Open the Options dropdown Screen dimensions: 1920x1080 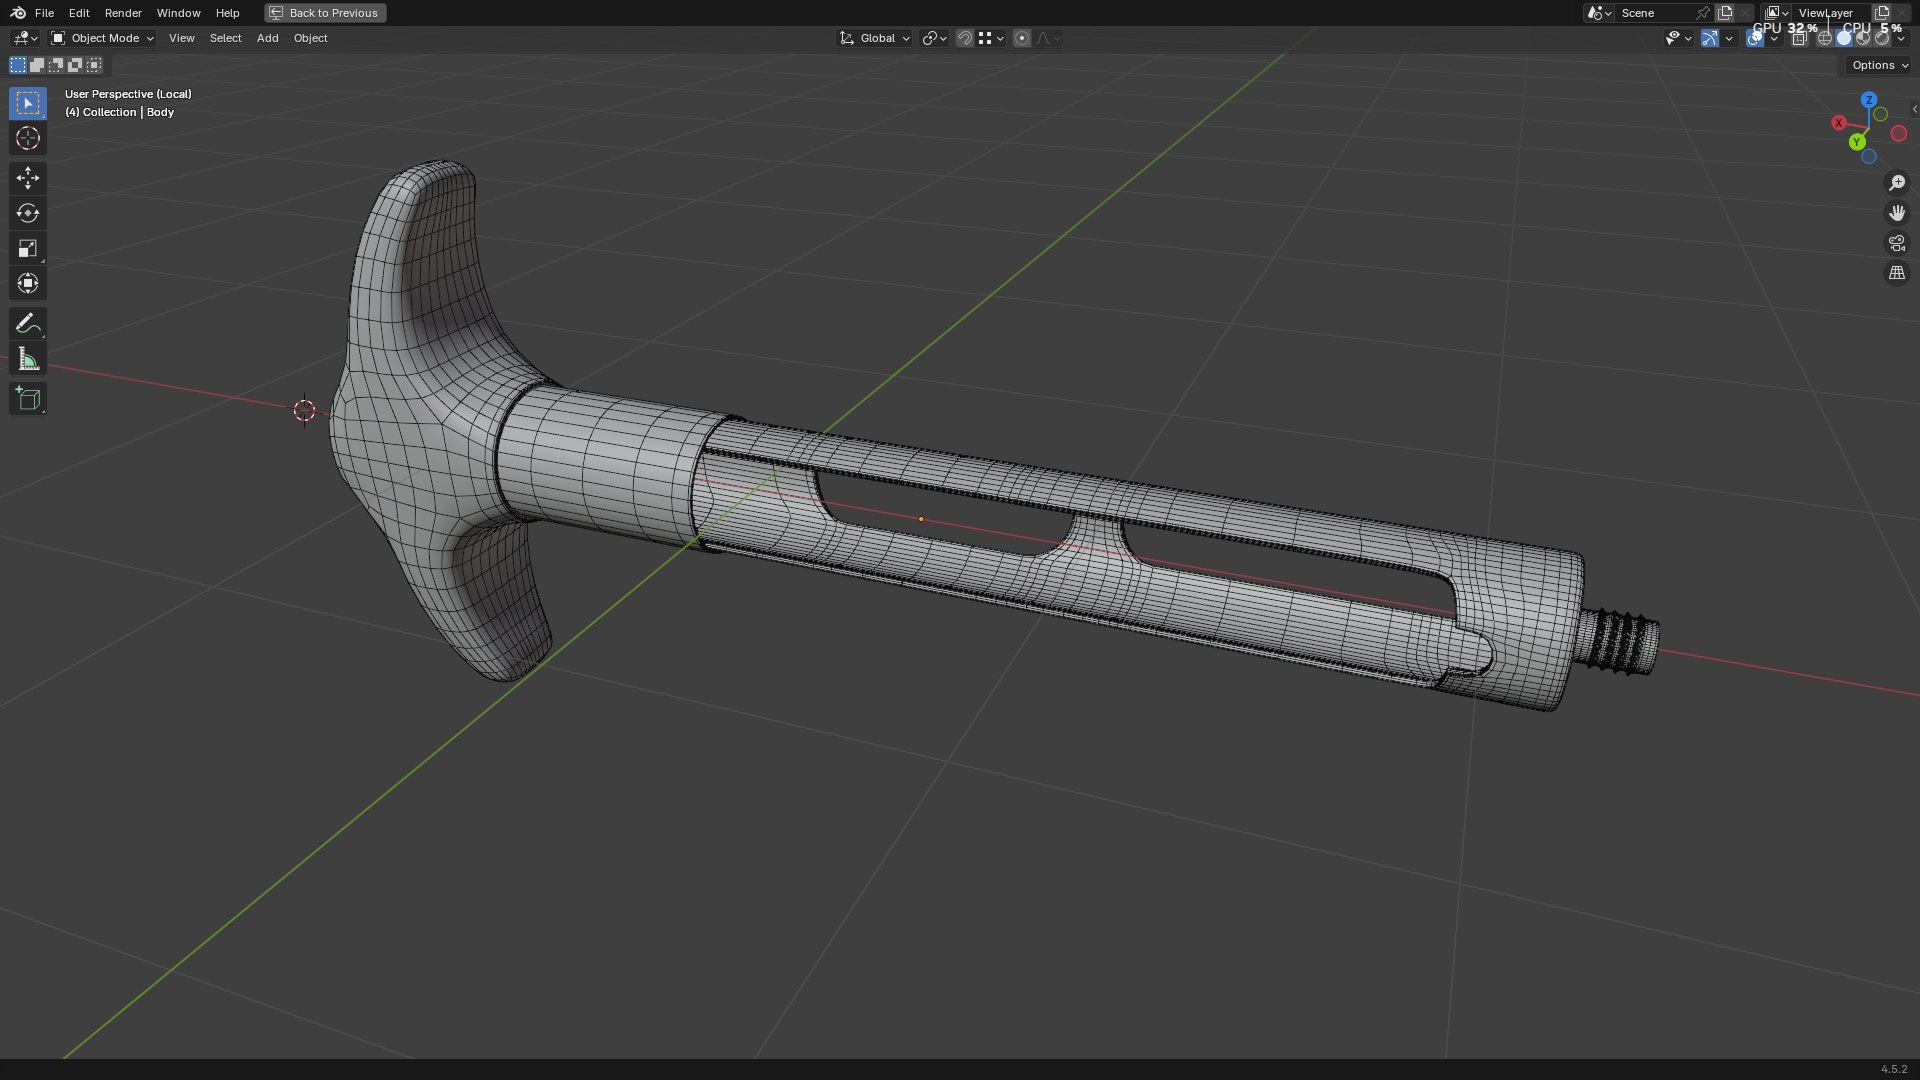tap(1879, 65)
